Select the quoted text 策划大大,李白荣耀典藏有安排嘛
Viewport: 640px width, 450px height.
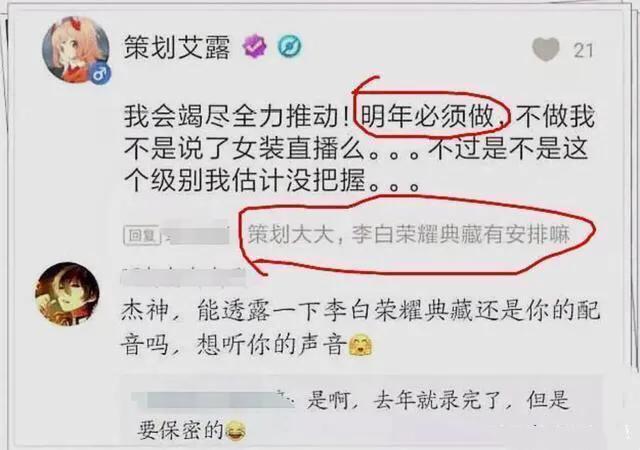(x=409, y=235)
